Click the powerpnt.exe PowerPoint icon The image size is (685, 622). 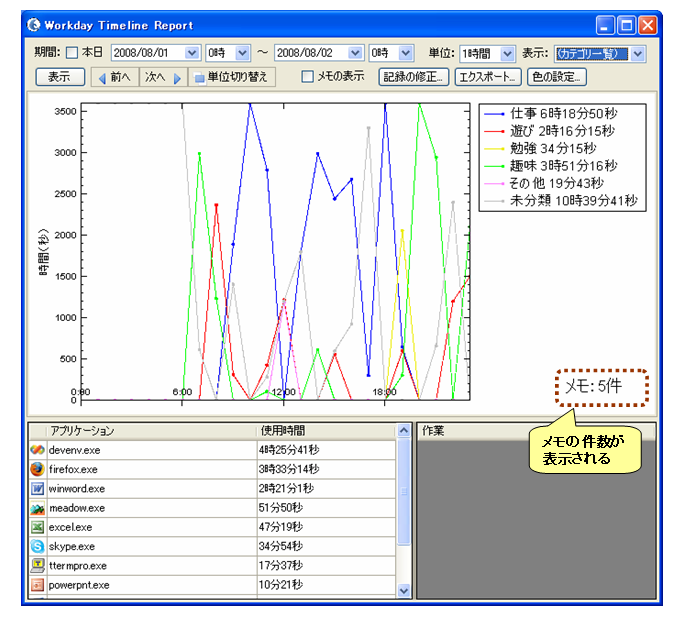[38, 585]
